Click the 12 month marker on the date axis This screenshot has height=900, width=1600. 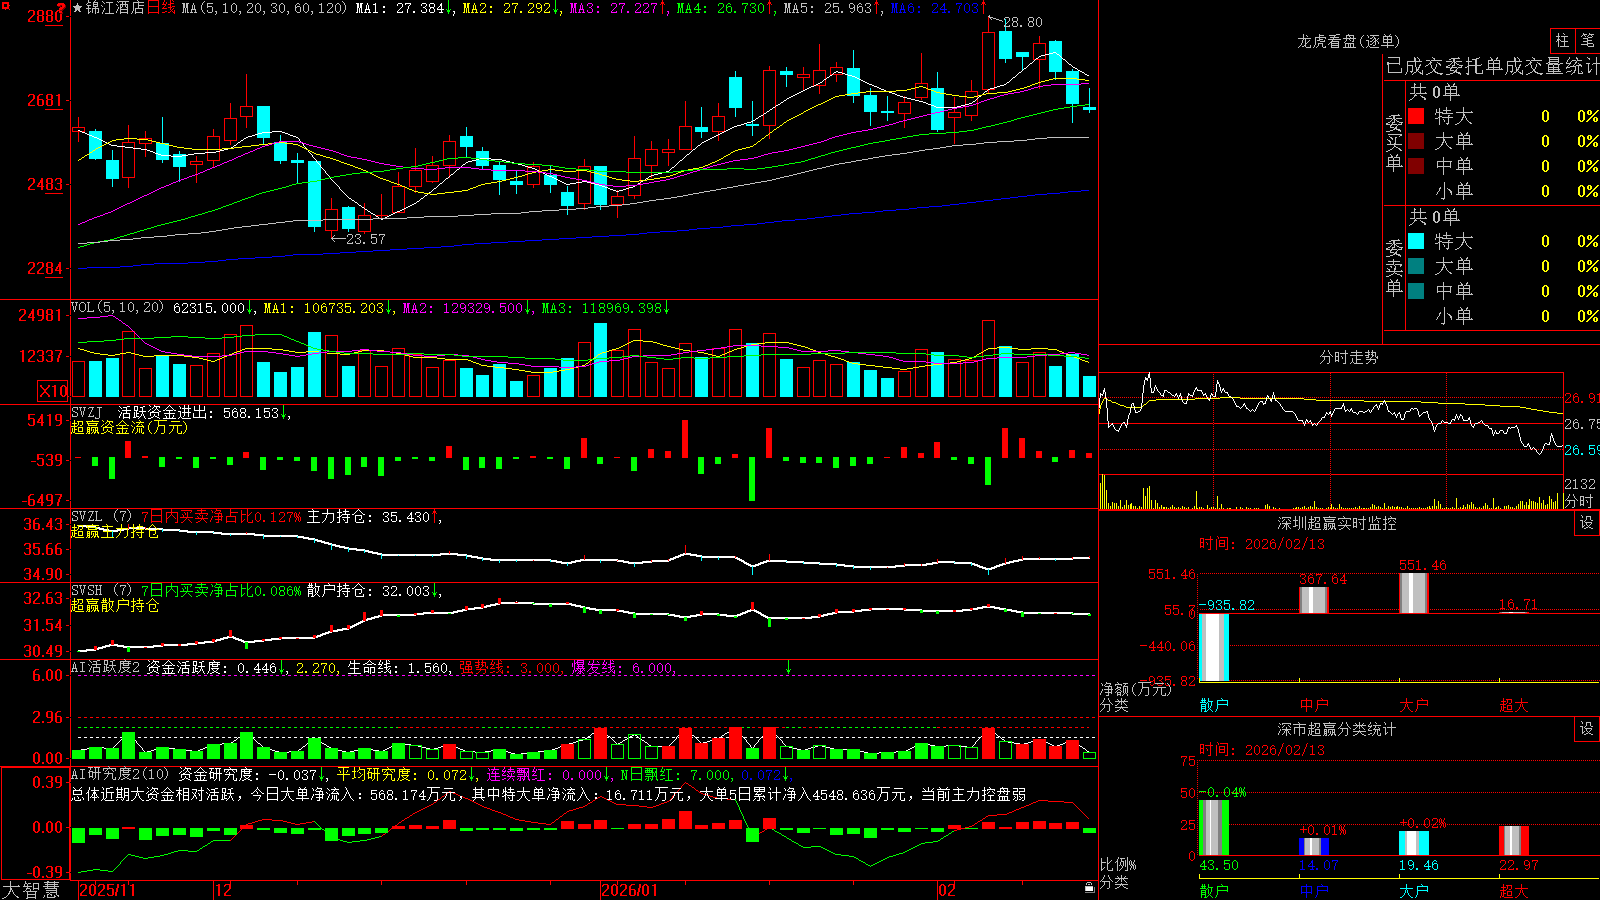click(x=224, y=890)
